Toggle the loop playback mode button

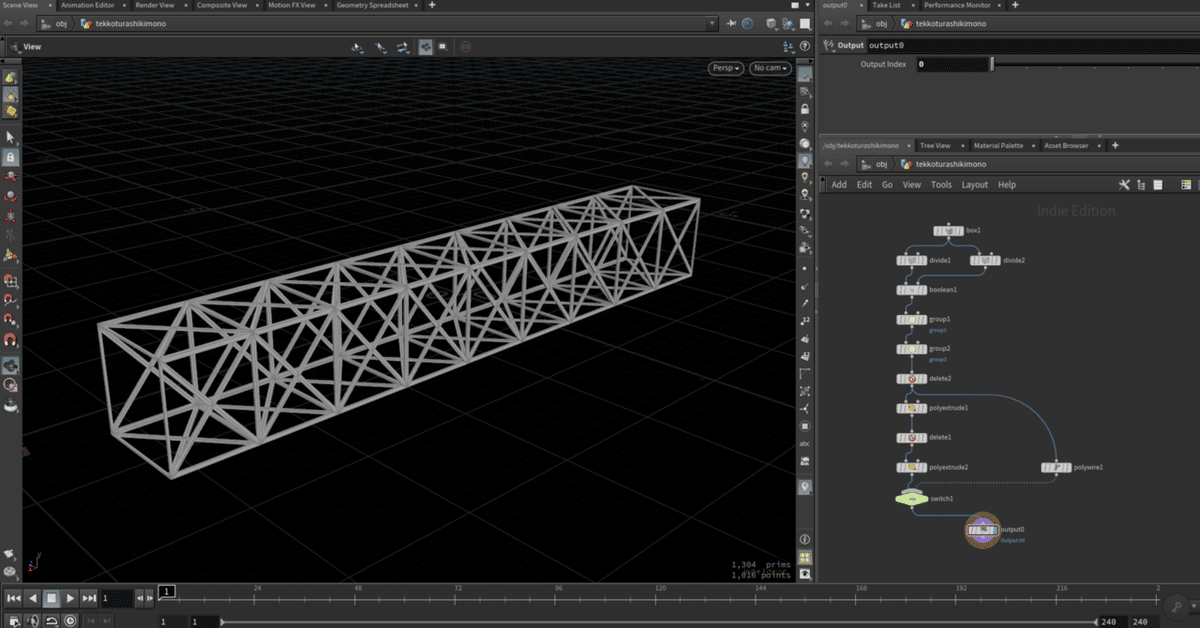pyautogui.click(x=52, y=621)
